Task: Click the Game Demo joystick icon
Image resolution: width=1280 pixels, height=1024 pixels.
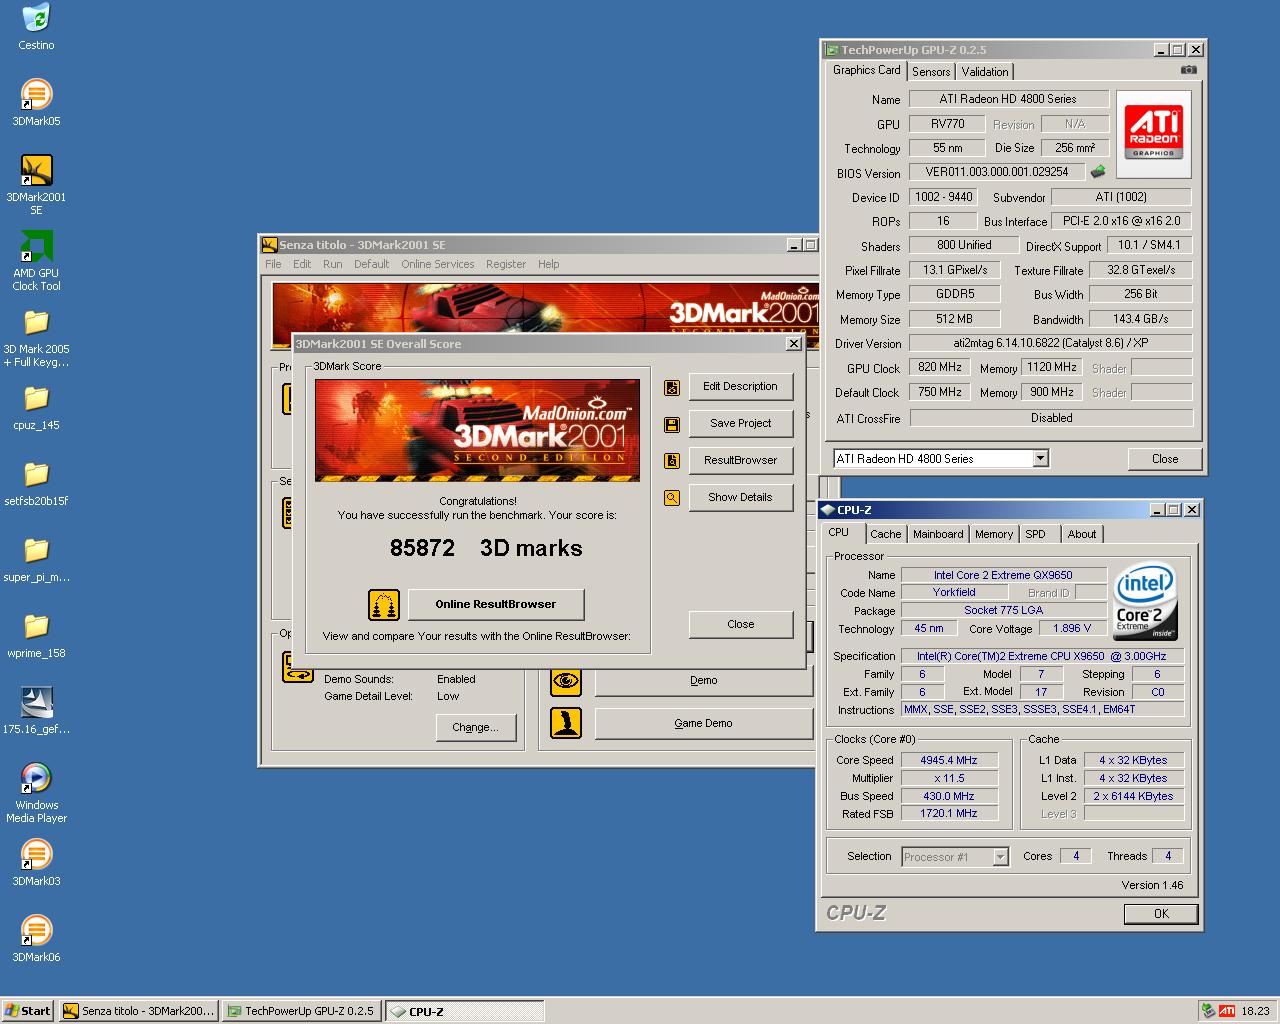Action: coord(566,723)
